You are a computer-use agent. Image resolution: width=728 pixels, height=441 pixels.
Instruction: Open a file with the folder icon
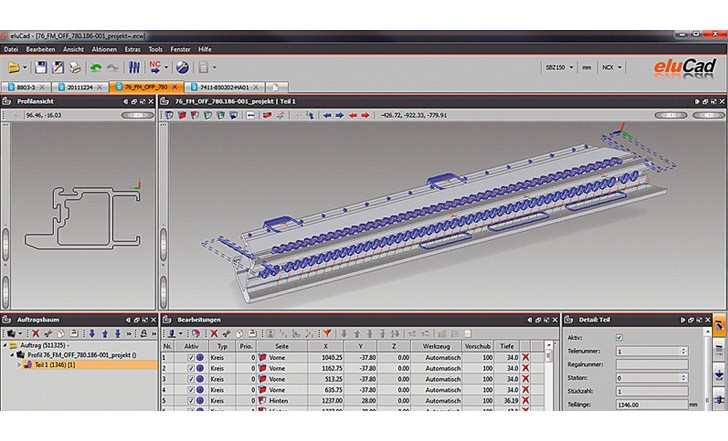tap(13, 67)
